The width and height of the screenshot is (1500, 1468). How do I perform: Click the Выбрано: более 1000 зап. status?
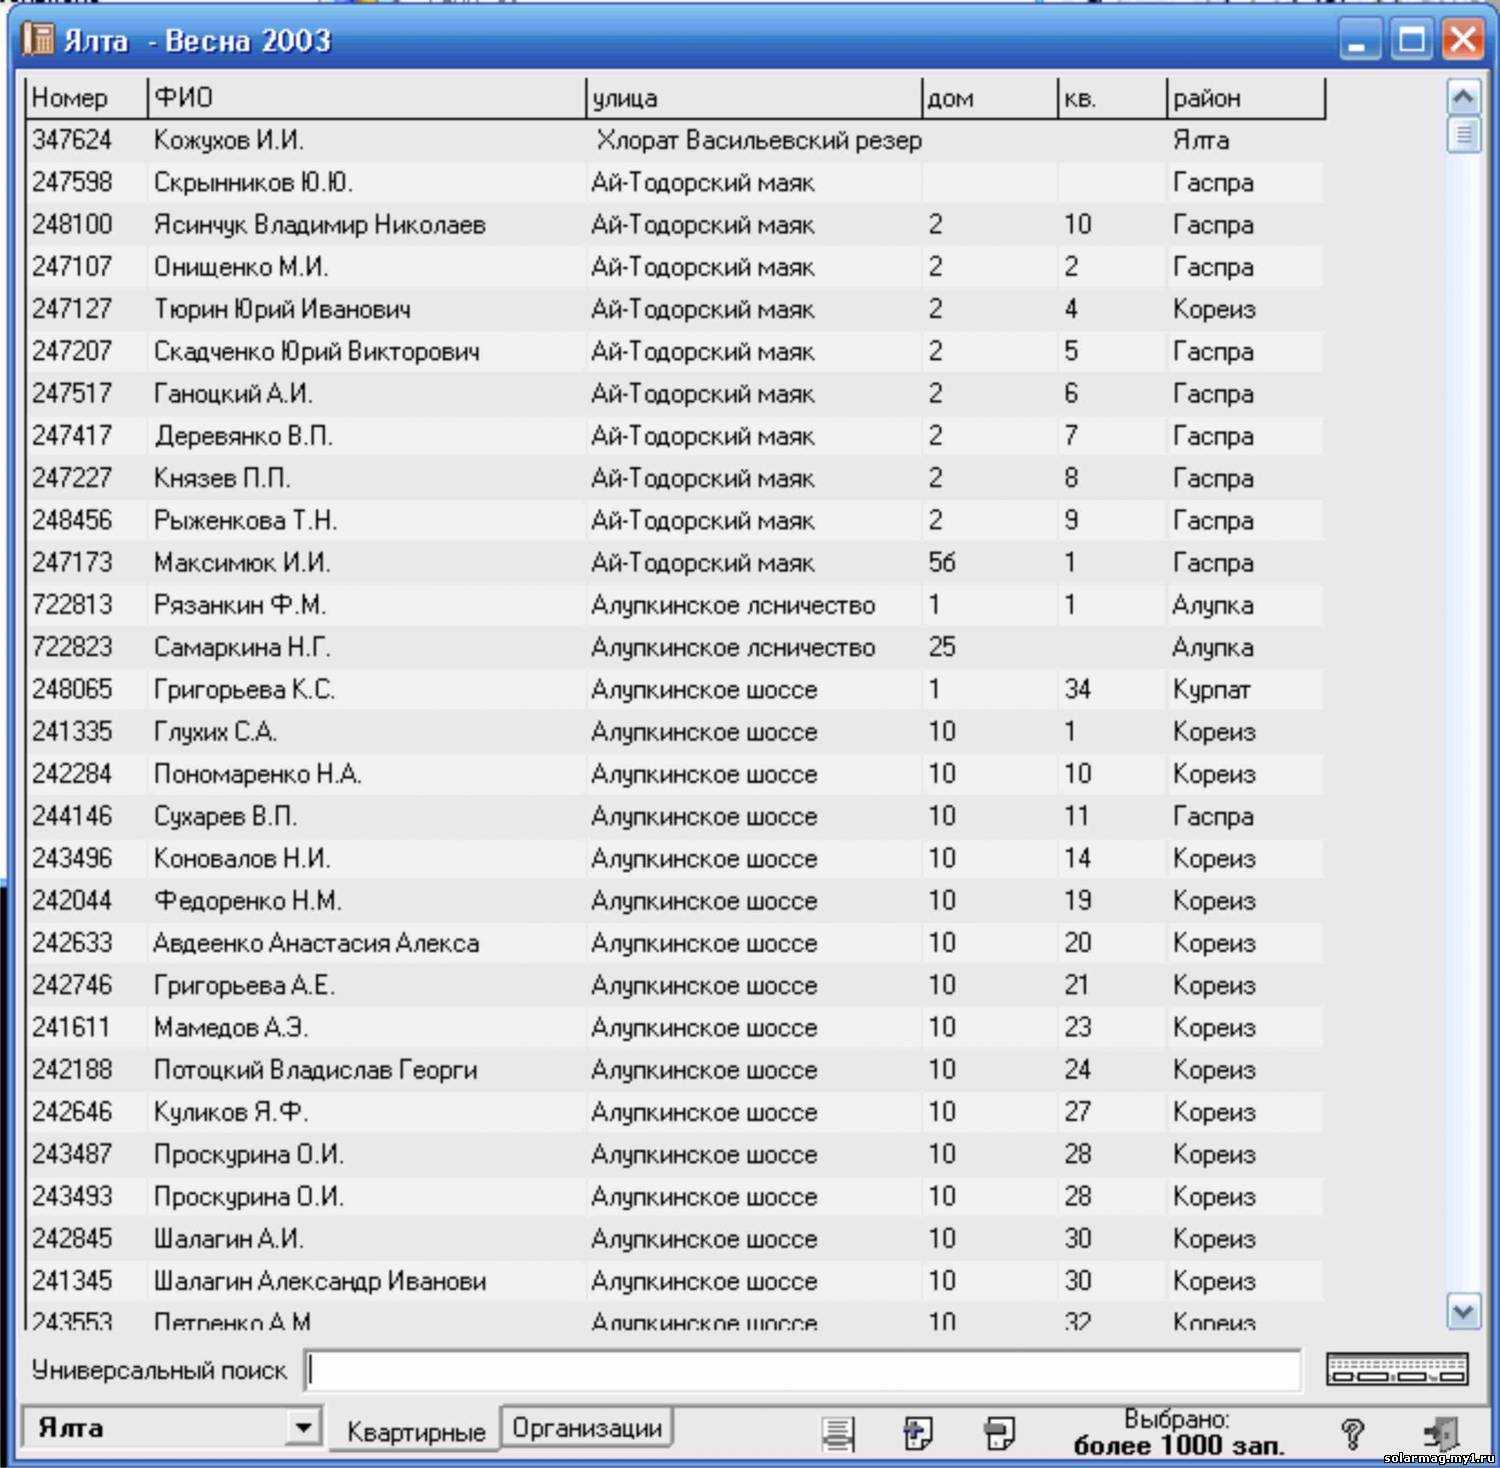coord(1178,1432)
